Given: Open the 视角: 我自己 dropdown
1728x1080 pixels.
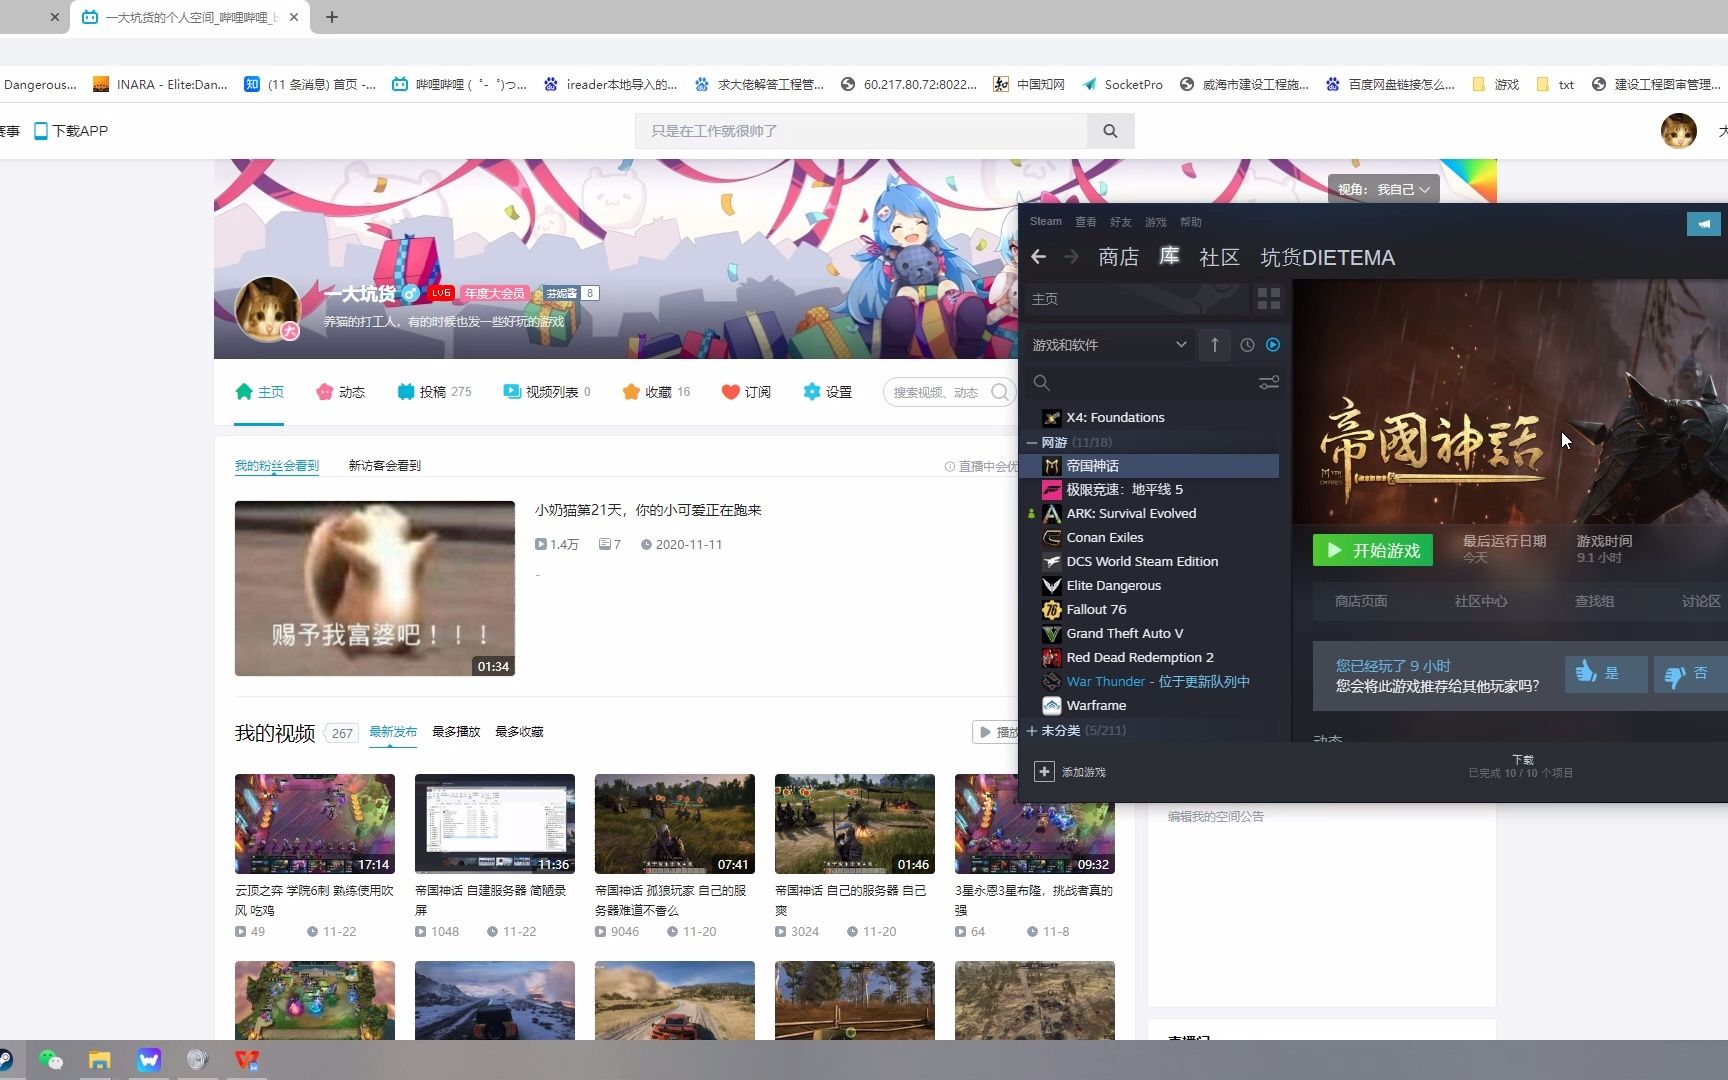Looking at the screenshot, I should point(1383,188).
